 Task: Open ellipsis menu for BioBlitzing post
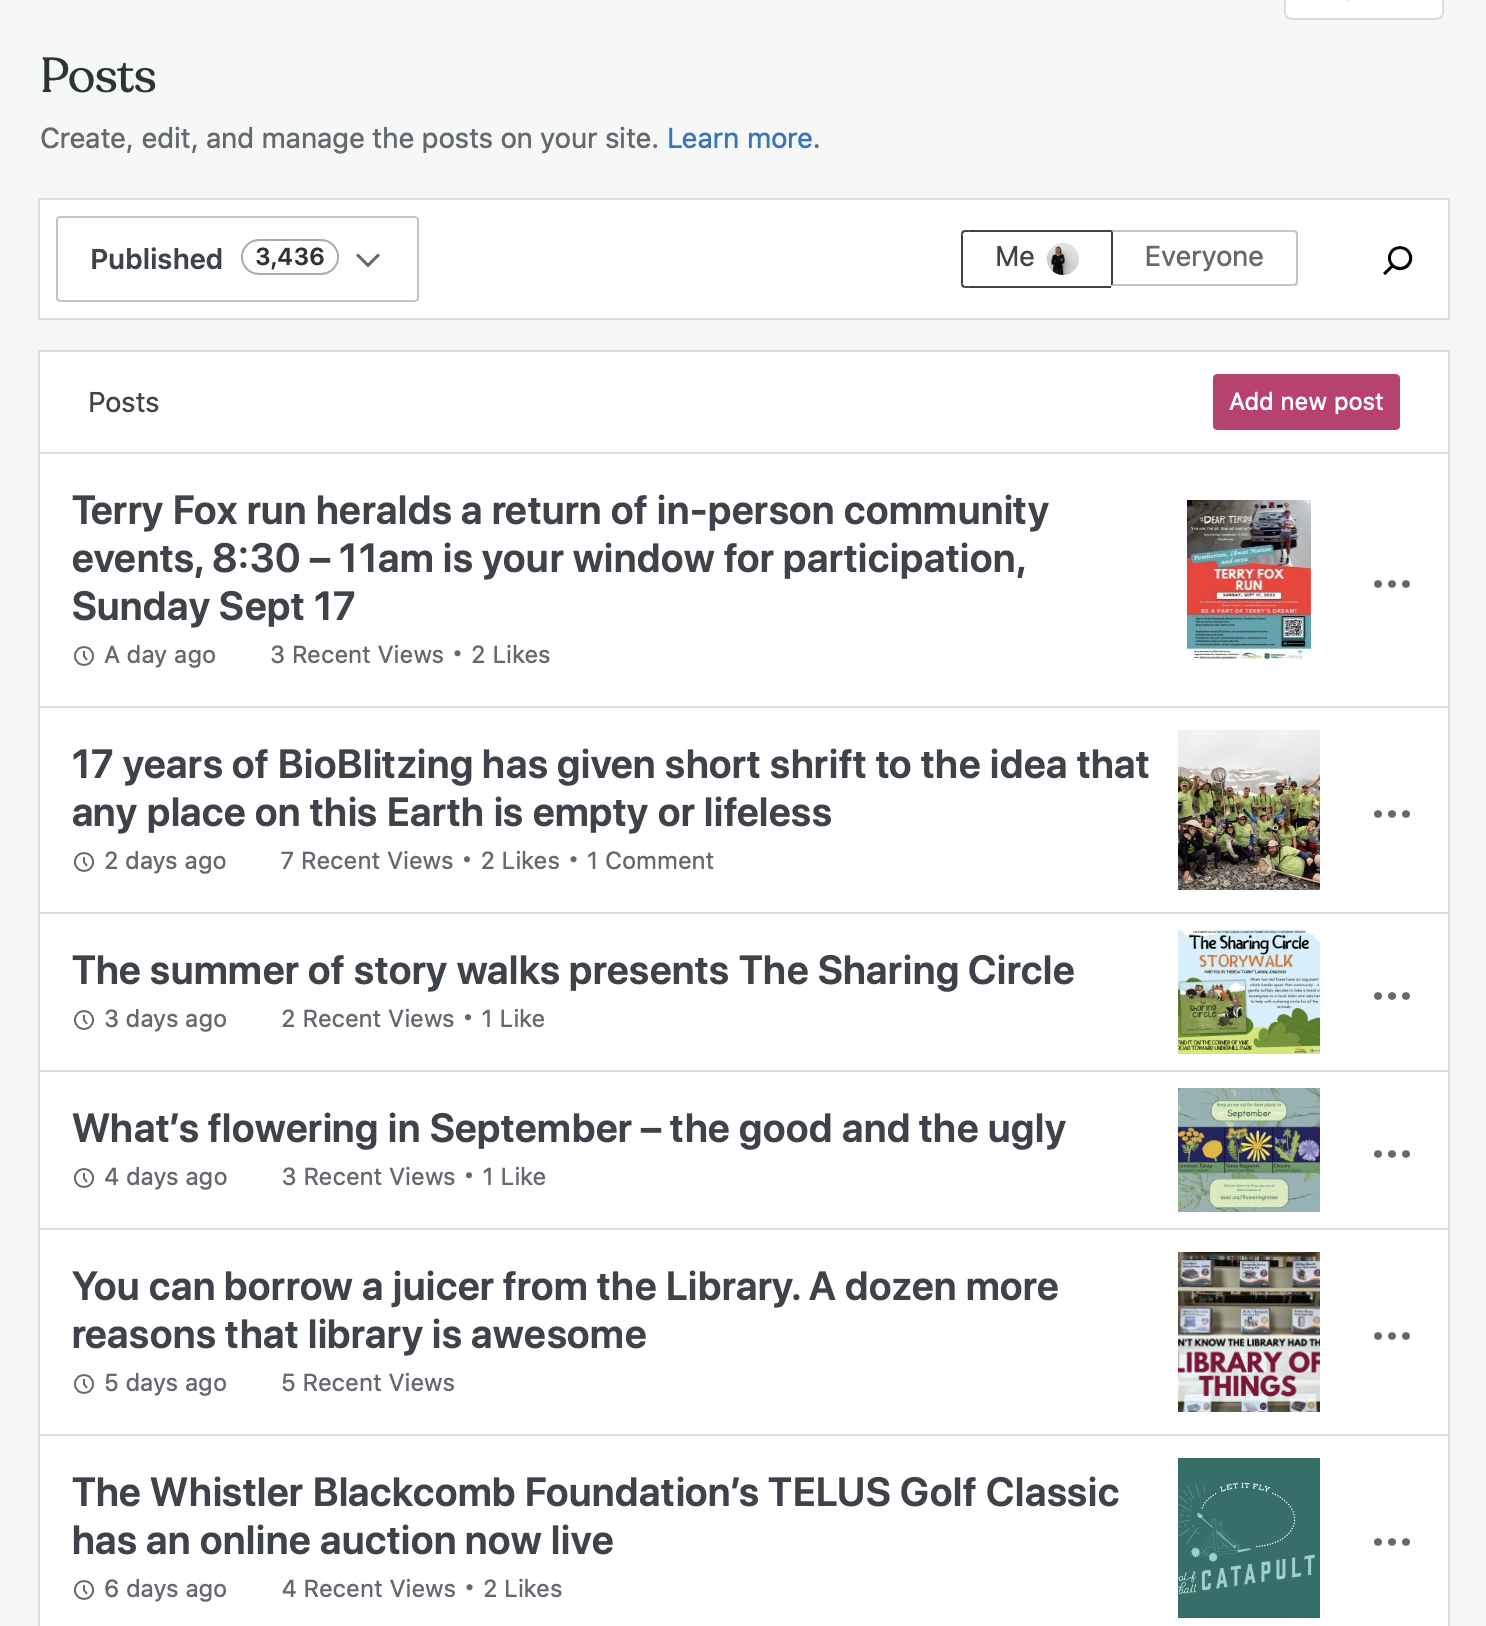click(x=1391, y=814)
